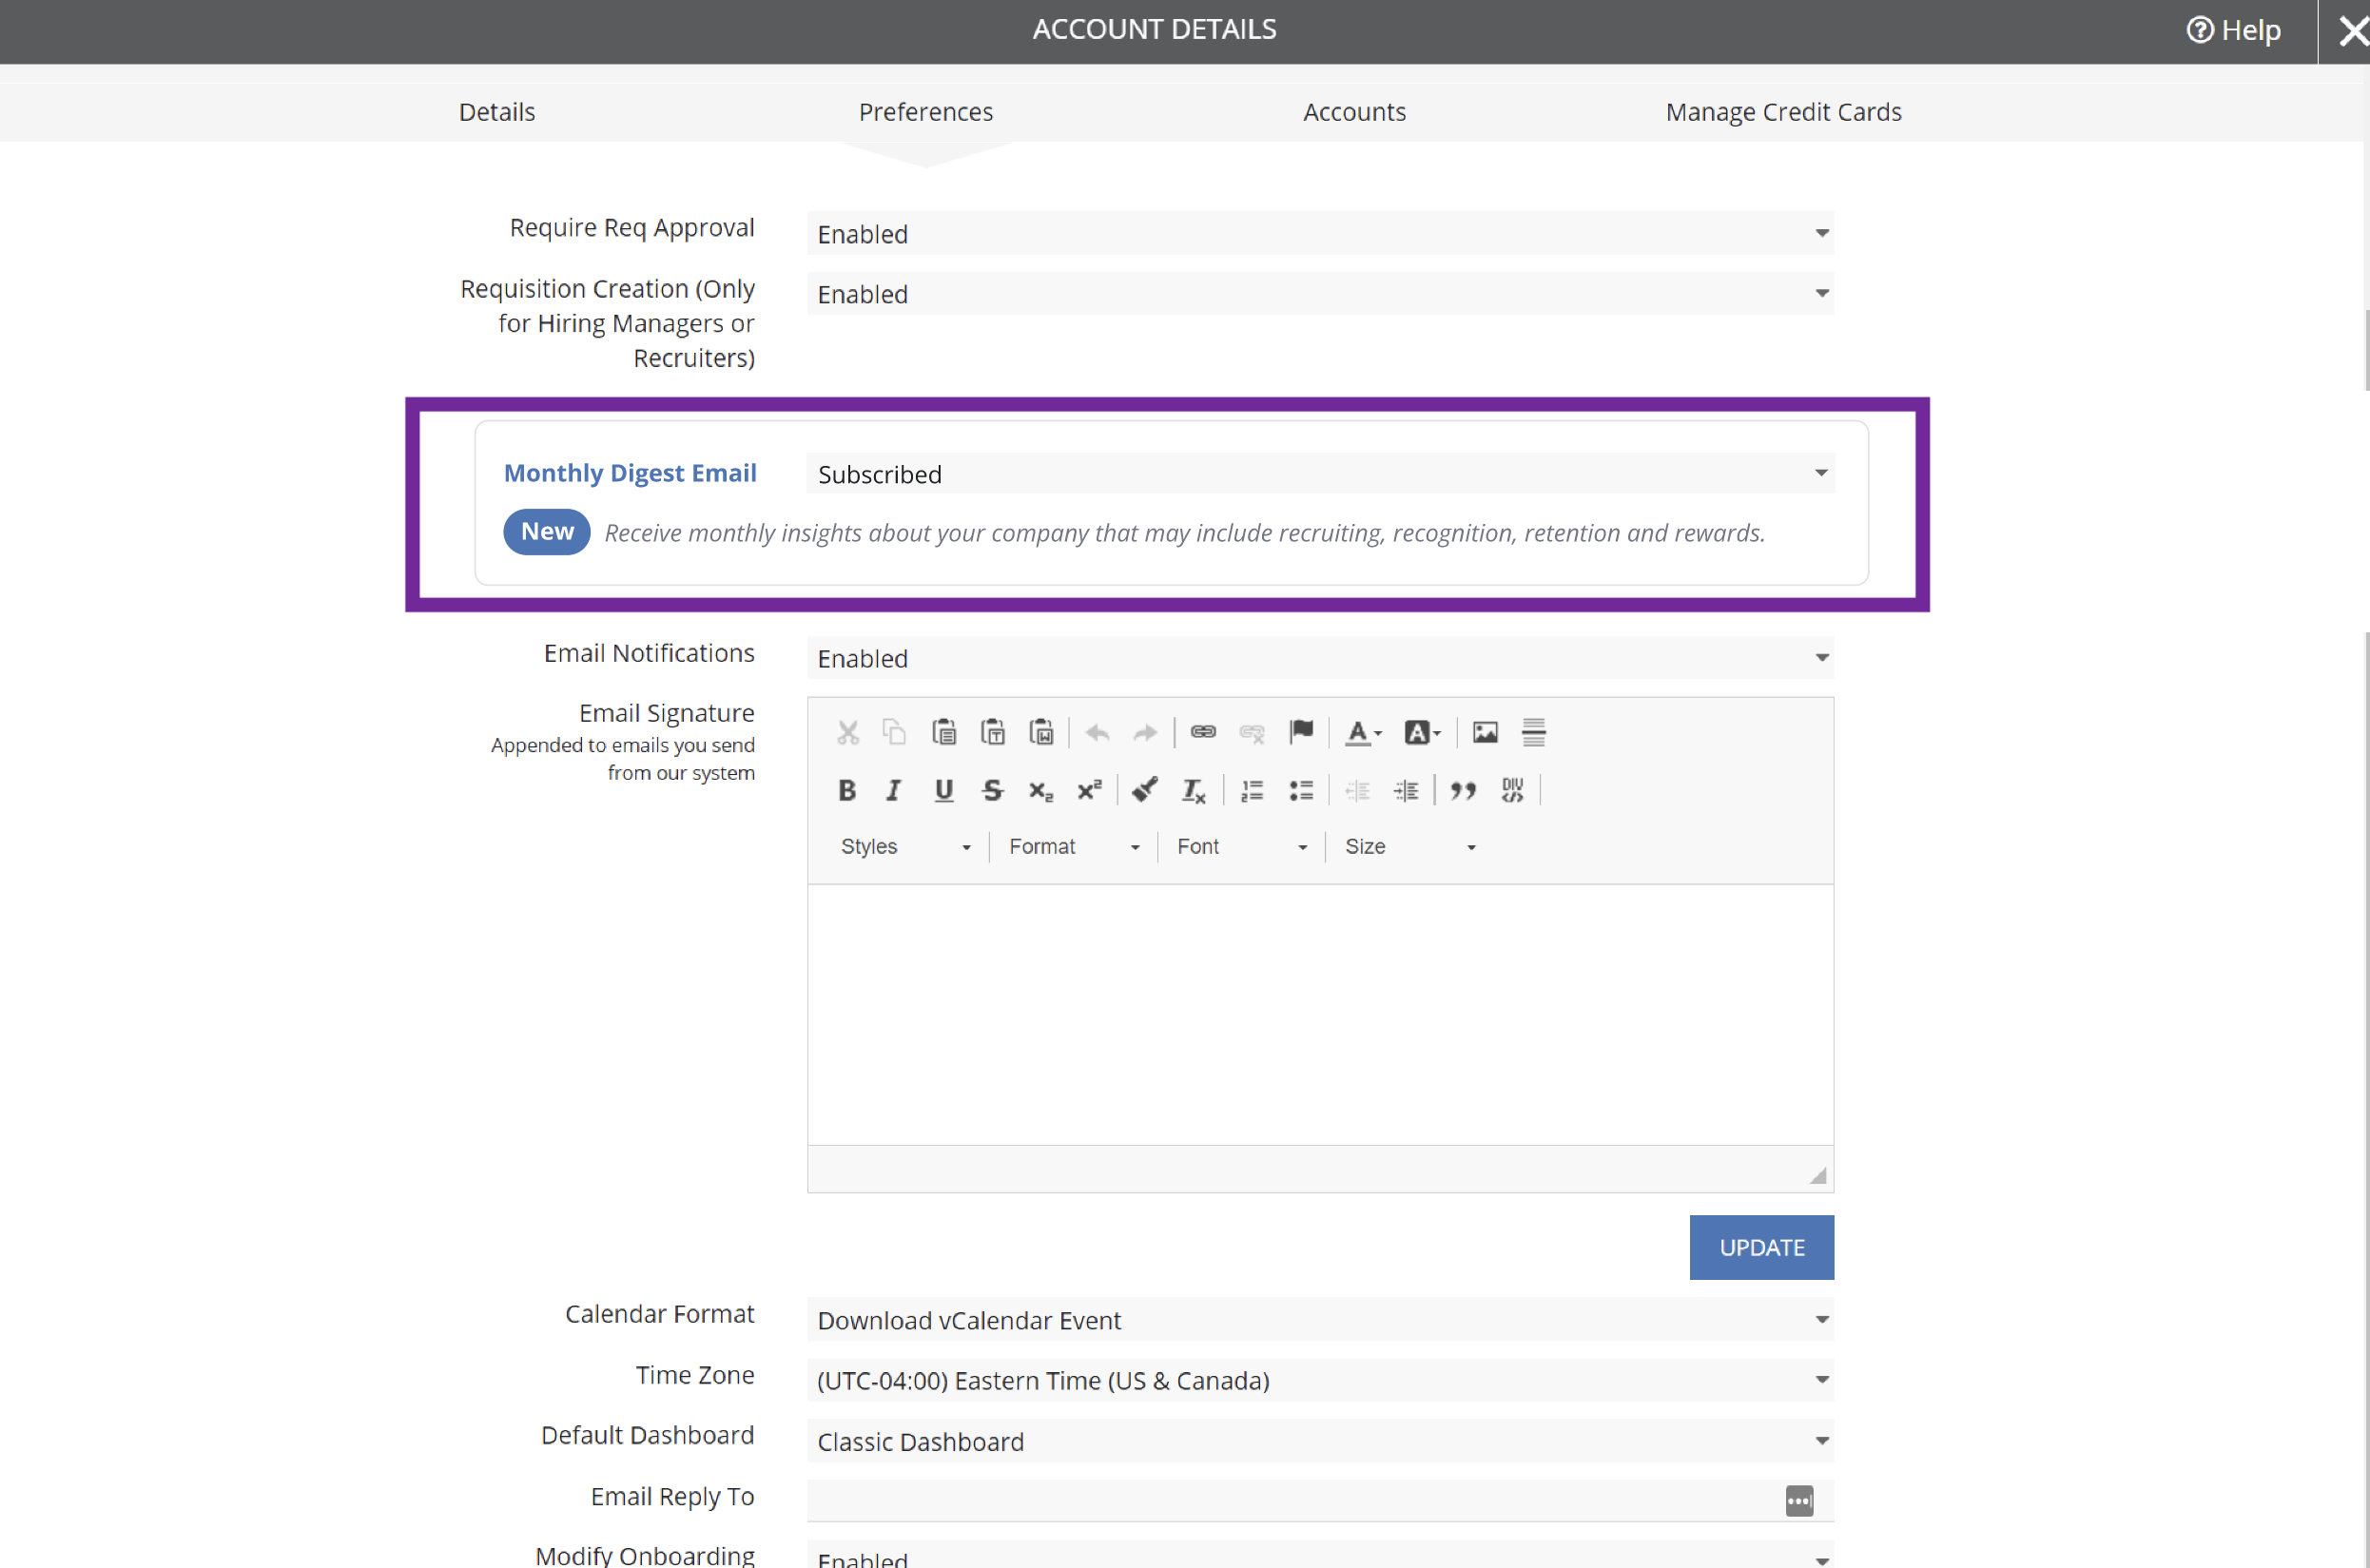Viewport: 2370px width, 1568px height.
Task: Click the Unlink icon
Action: coord(1252,733)
